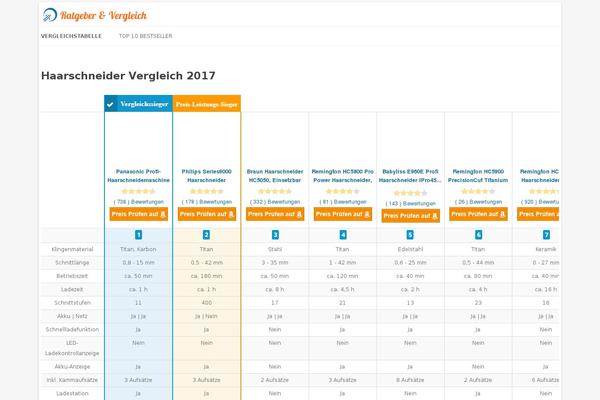Click the Panasonic product image area
Image resolution: width=600 pixels, height=400 pixels.
(139, 140)
